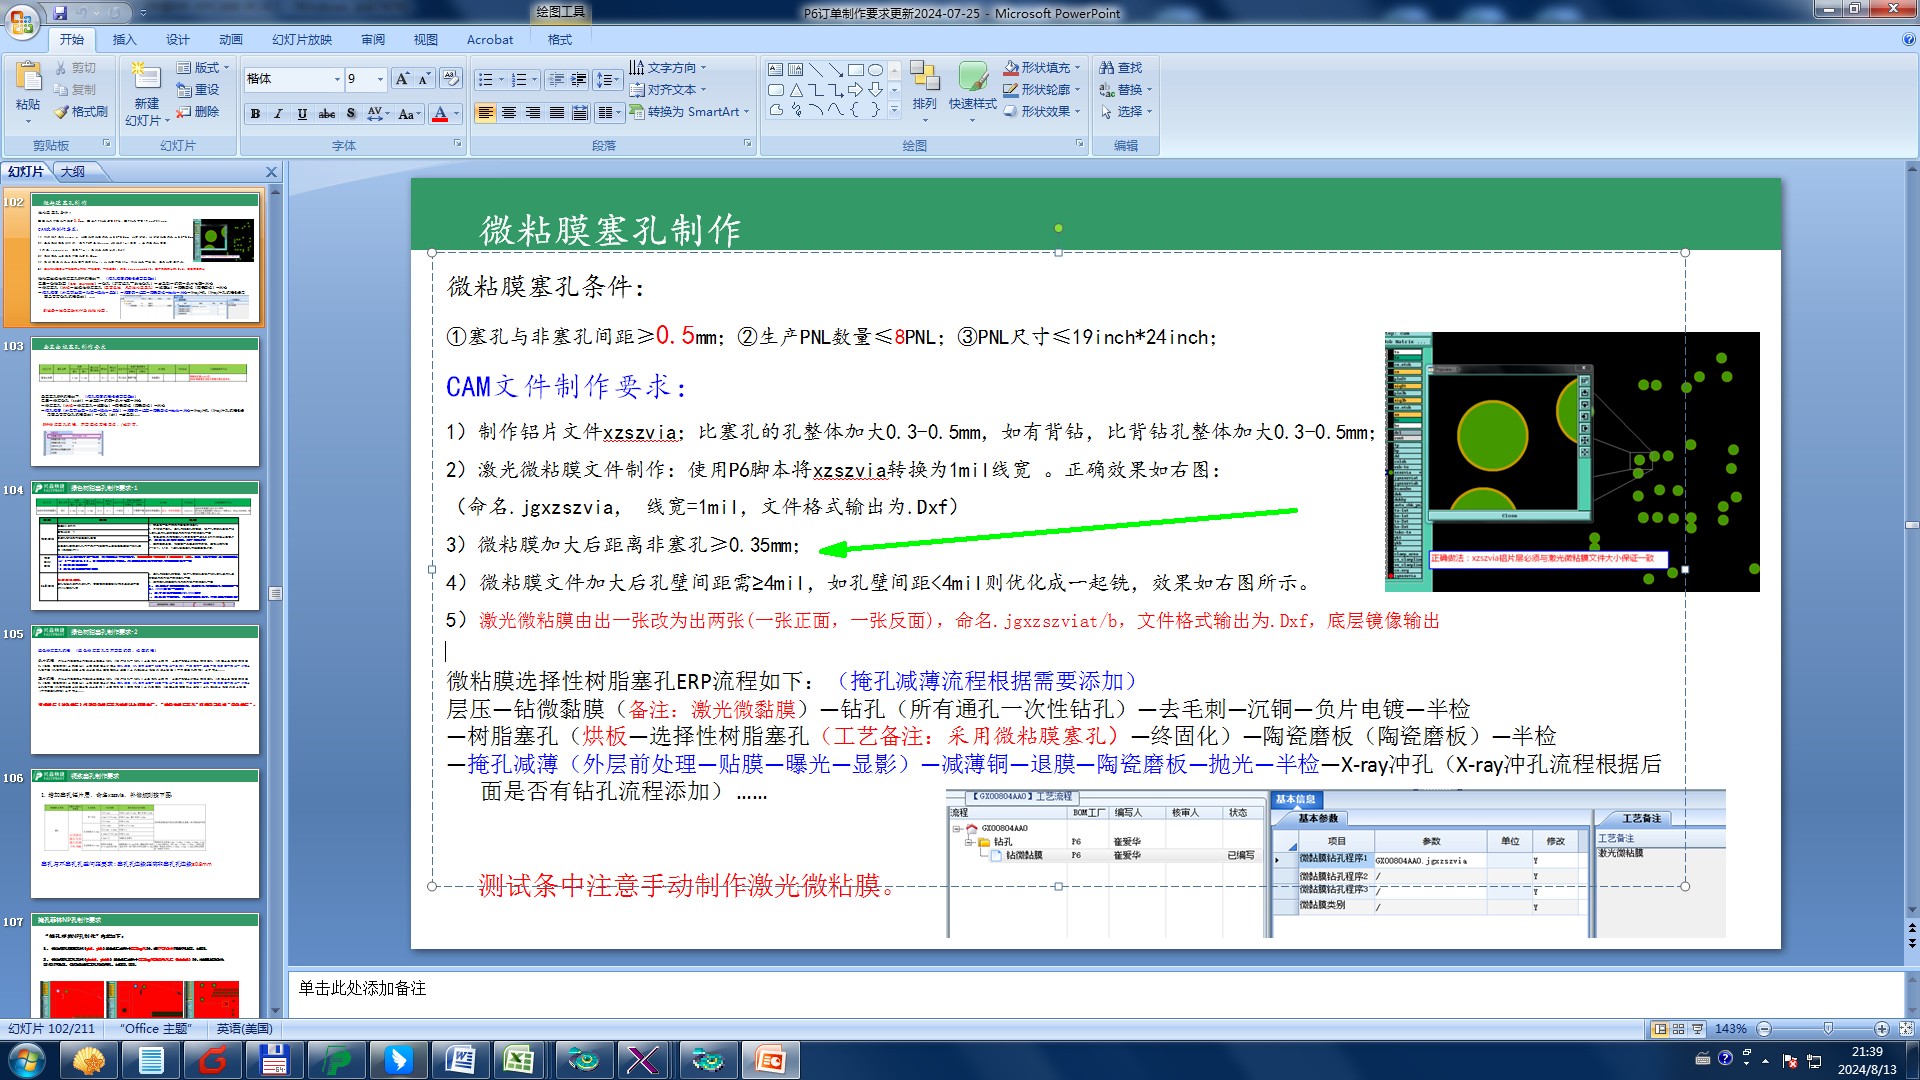Increase the font size with grow font
The image size is (1920, 1080).
pyautogui.click(x=401, y=79)
